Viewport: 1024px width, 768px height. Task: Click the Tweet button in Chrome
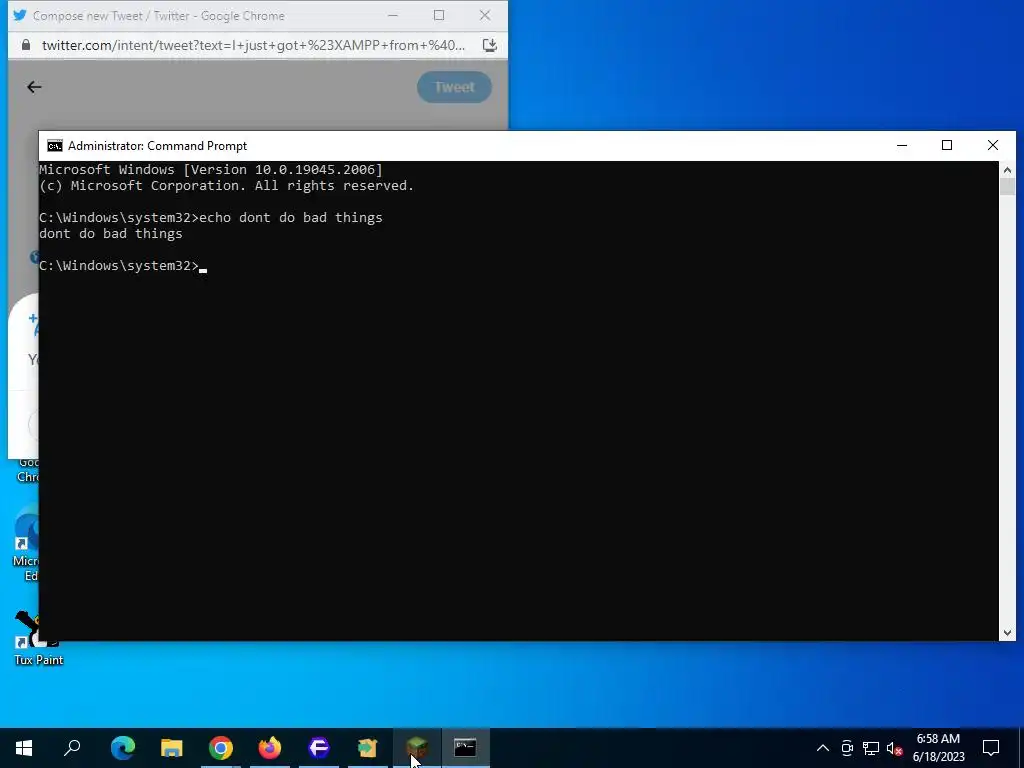[455, 87]
